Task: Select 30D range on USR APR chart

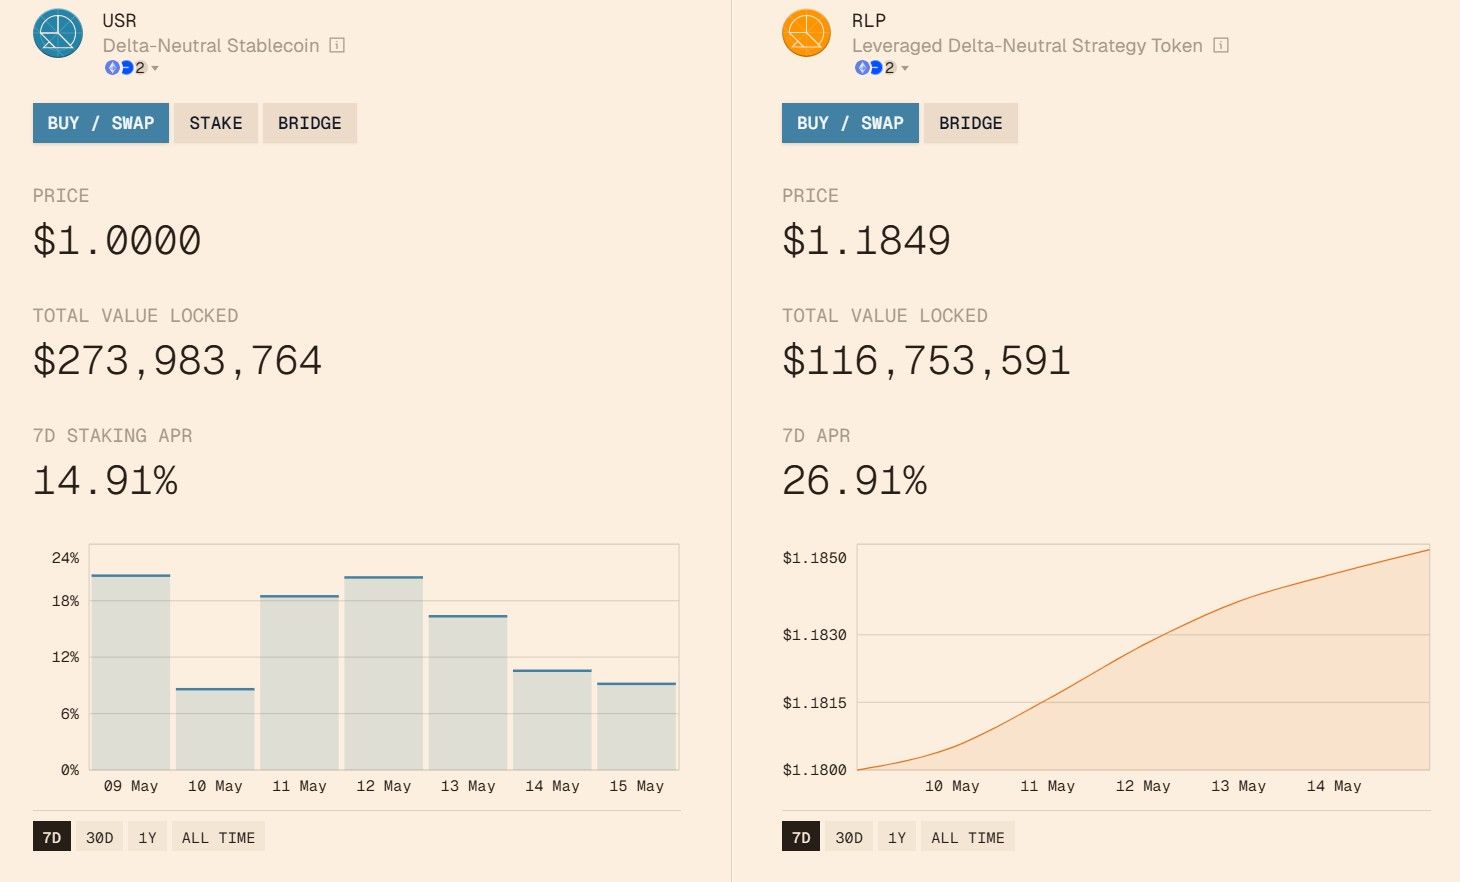Action: click(99, 837)
